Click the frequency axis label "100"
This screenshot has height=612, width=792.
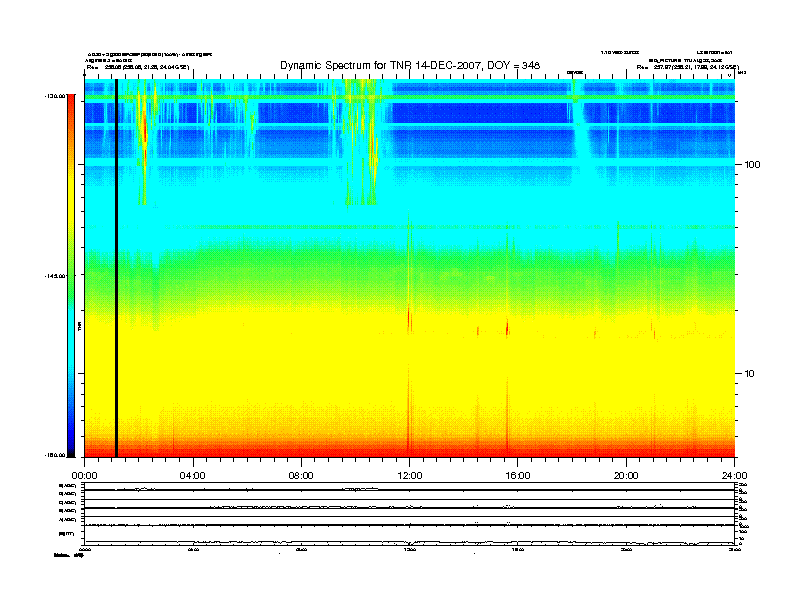point(752,165)
